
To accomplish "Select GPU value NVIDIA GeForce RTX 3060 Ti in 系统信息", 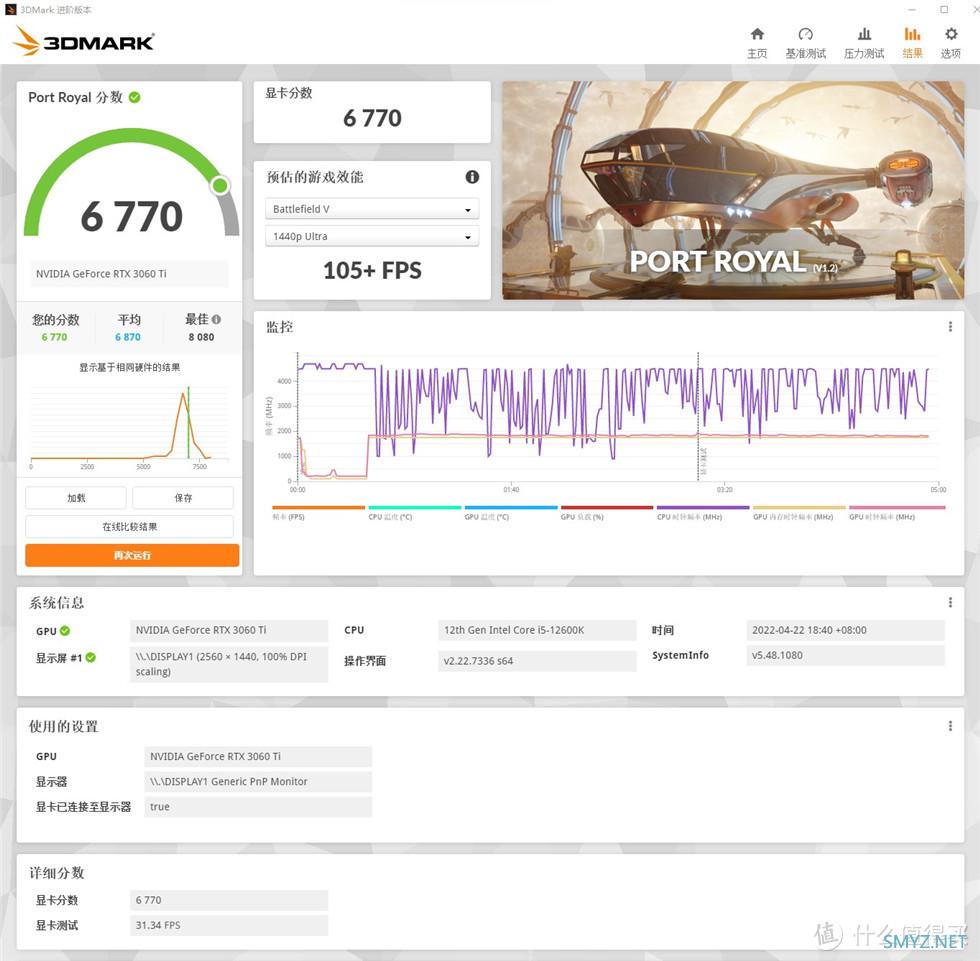I will [x=229, y=630].
